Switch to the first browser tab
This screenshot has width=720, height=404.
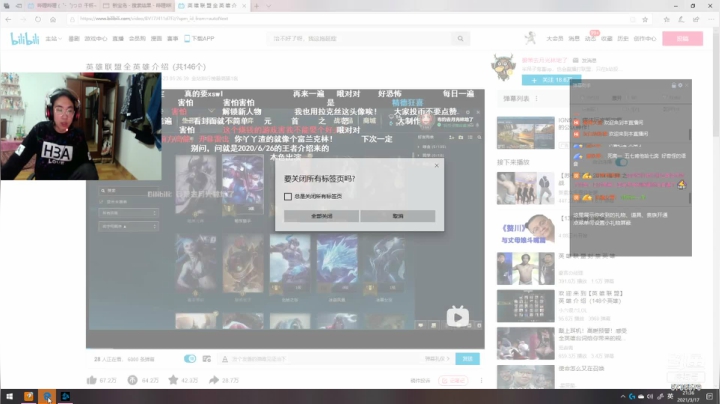click(x=62, y=6)
